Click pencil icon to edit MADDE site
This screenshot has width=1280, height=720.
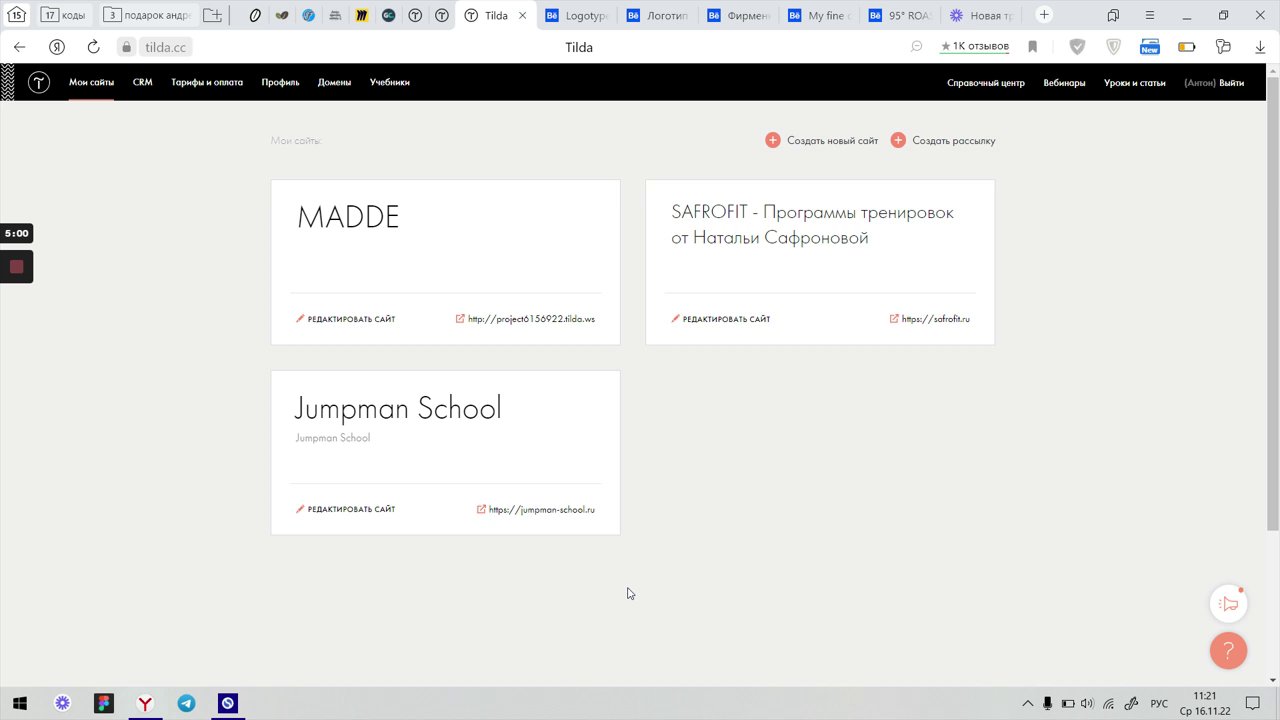click(x=300, y=319)
